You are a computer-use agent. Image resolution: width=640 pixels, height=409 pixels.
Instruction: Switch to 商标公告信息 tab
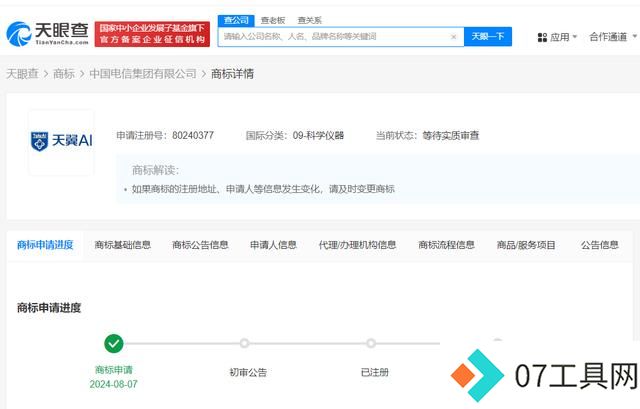pyautogui.click(x=200, y=245)
